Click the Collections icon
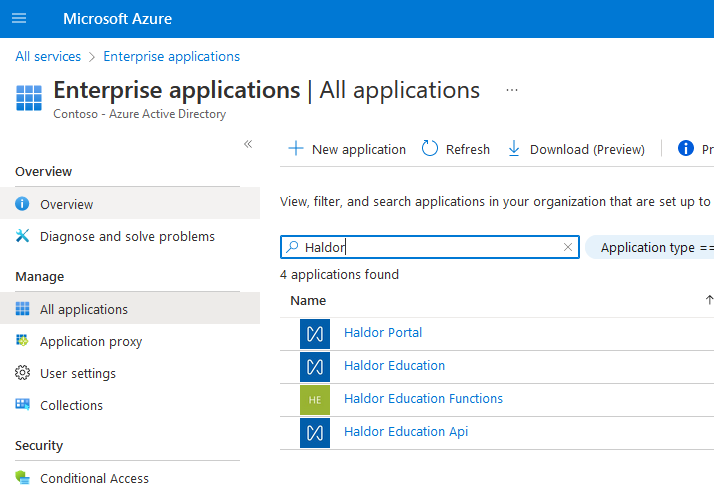 pos(22,404)
